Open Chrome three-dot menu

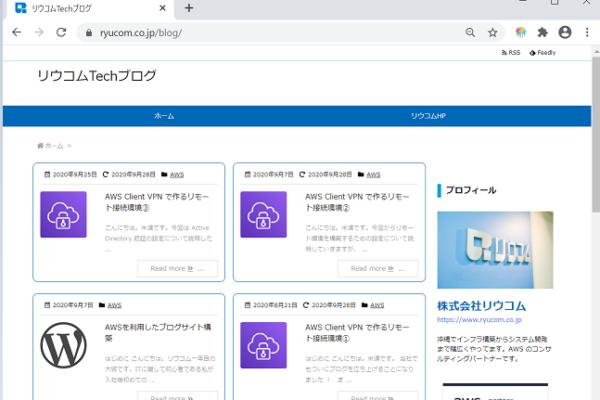coord(587,32)
